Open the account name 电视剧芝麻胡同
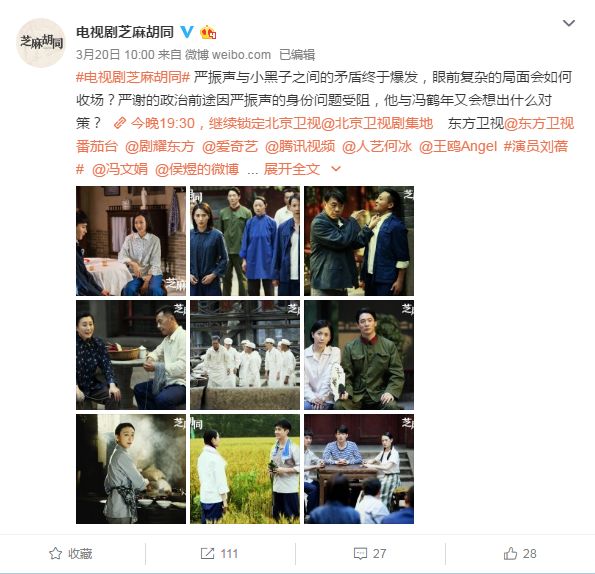The width and height of the screenshot is (595, 574). pos(125,32)
